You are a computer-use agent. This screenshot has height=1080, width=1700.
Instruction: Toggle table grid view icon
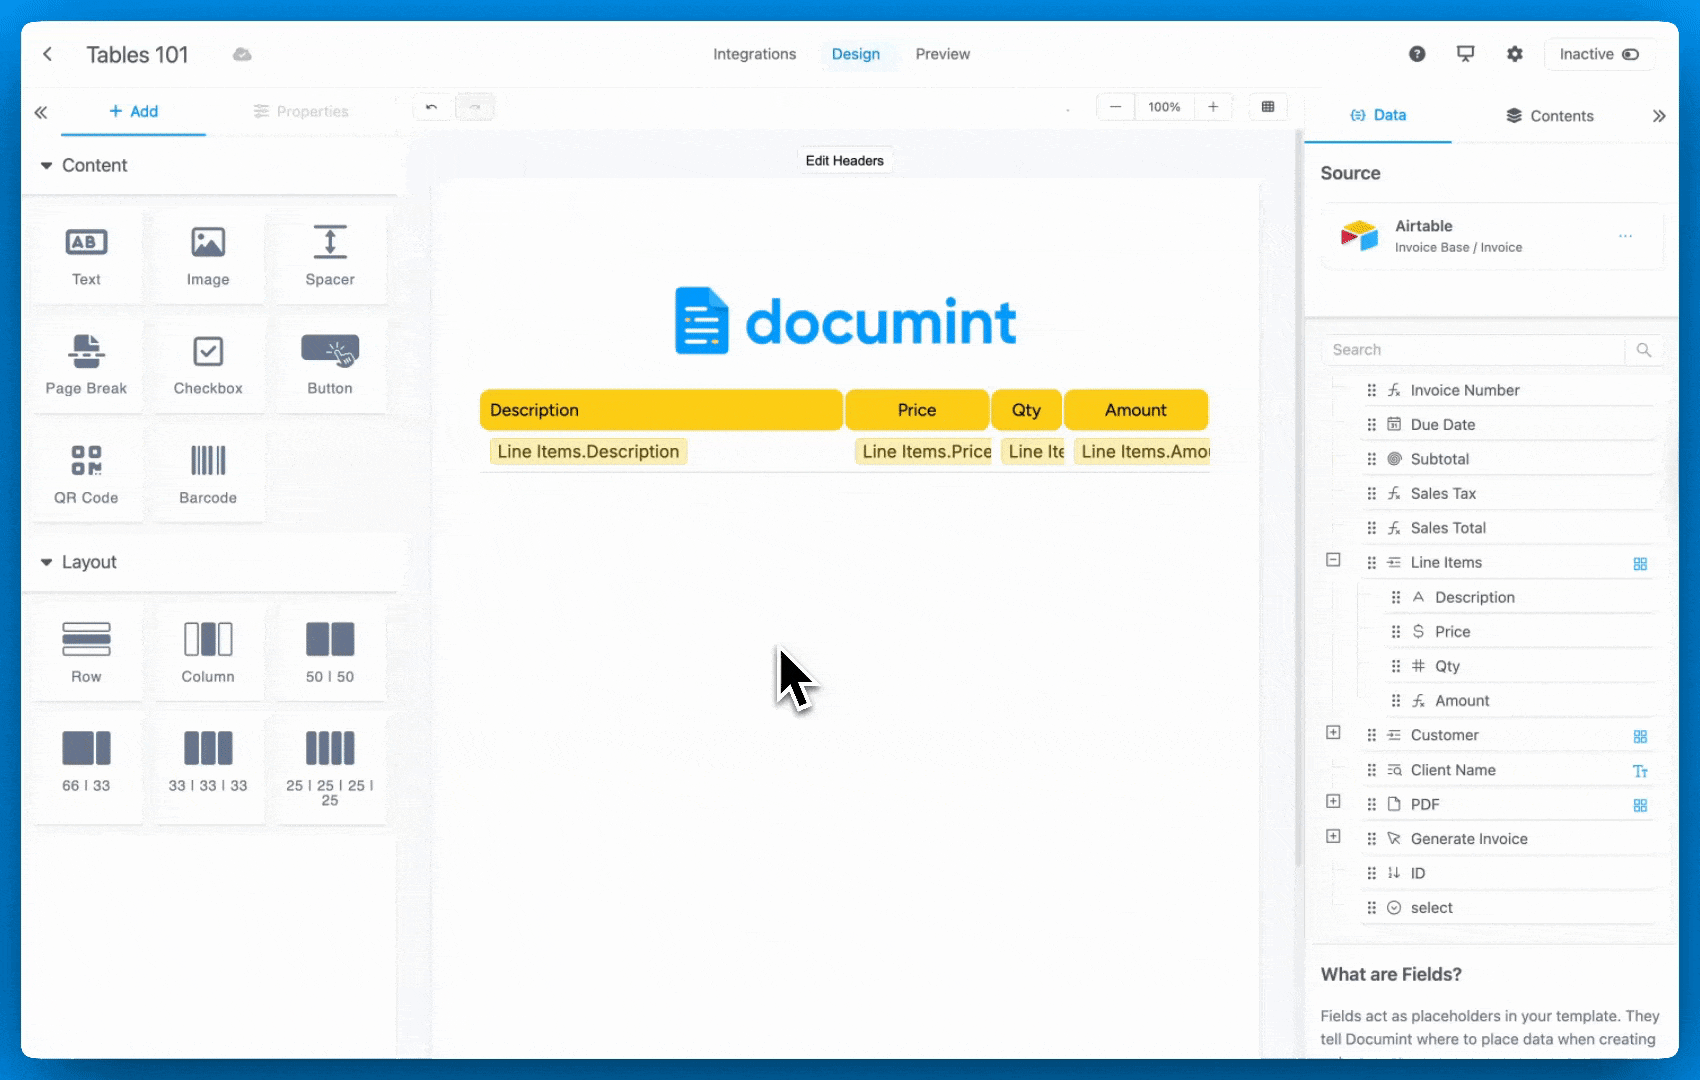click(1268, 107)
